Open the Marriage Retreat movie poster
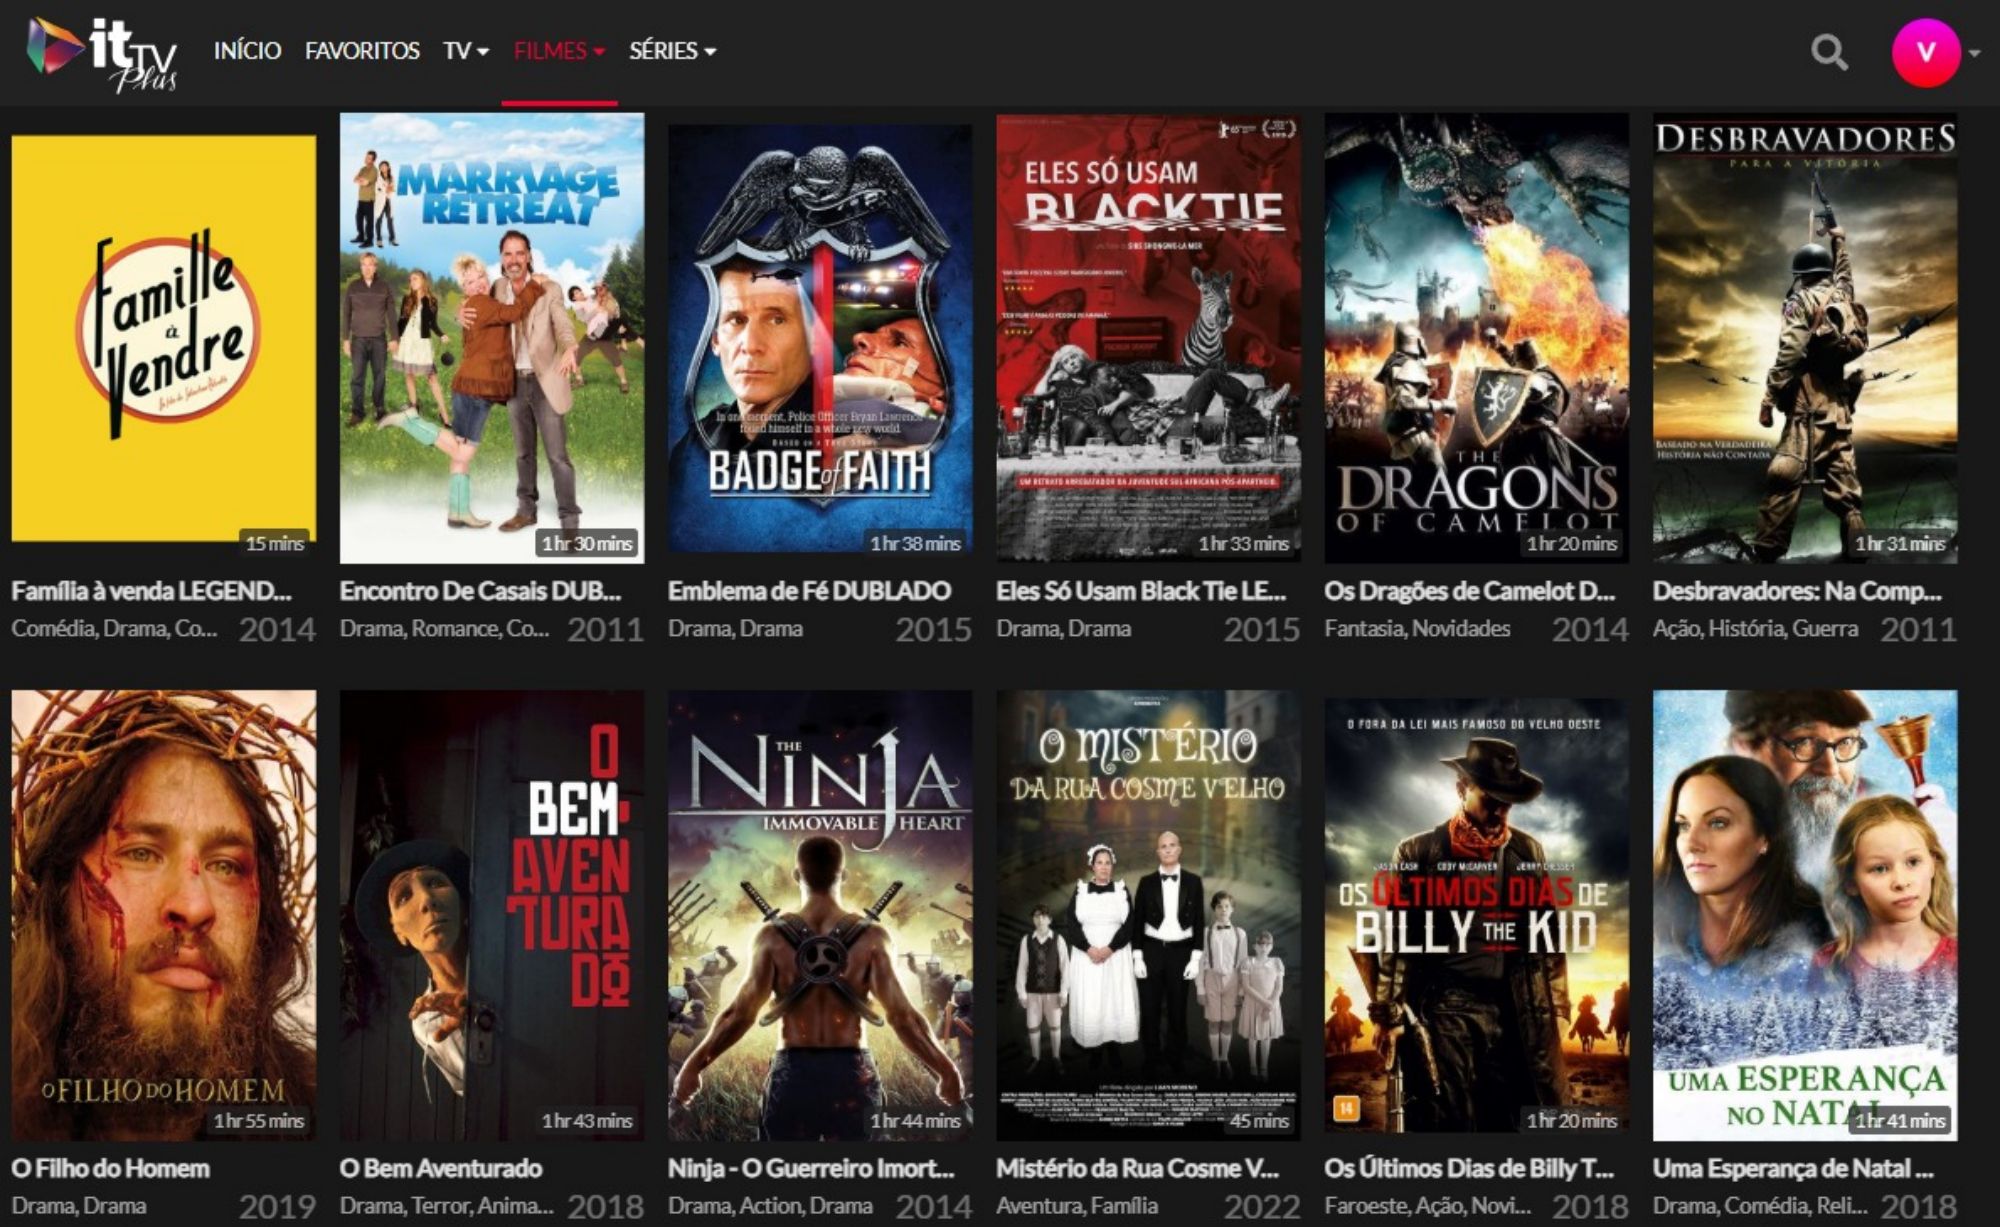Viewport: 2000px width, 1227px height. click(492, 338)
